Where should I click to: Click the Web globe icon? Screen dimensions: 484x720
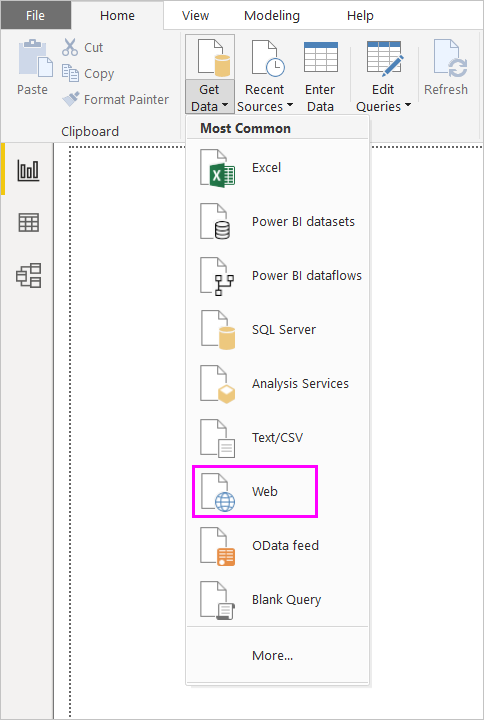(x=218, y=492)
